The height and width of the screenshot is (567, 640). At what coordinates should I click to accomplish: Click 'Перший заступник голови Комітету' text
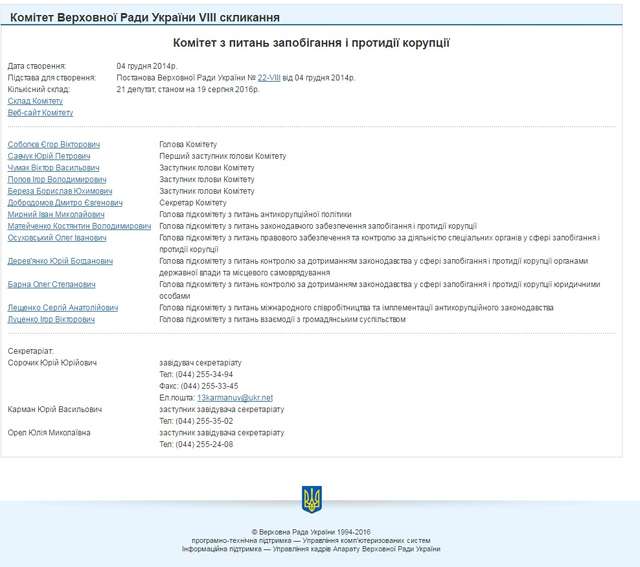[223, 156]
